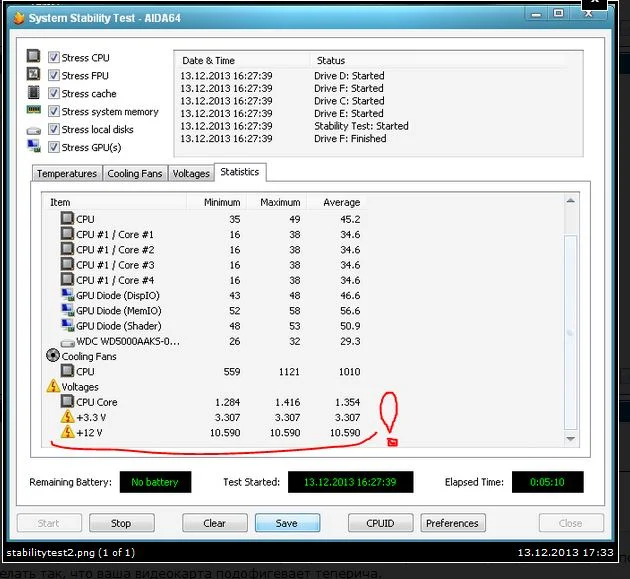Sort by the Average column header
Image resolution: width=630 pixels, height=579 pixels.
coord(337,202)
